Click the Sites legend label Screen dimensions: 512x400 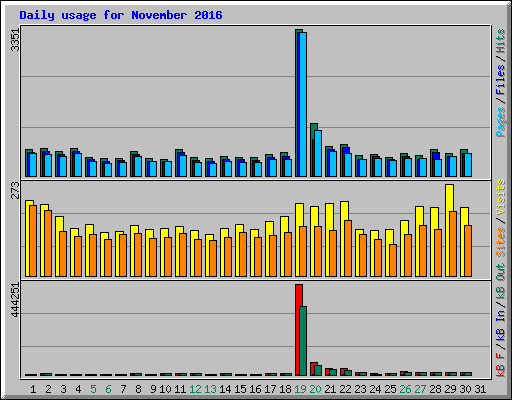pos(500,242)
